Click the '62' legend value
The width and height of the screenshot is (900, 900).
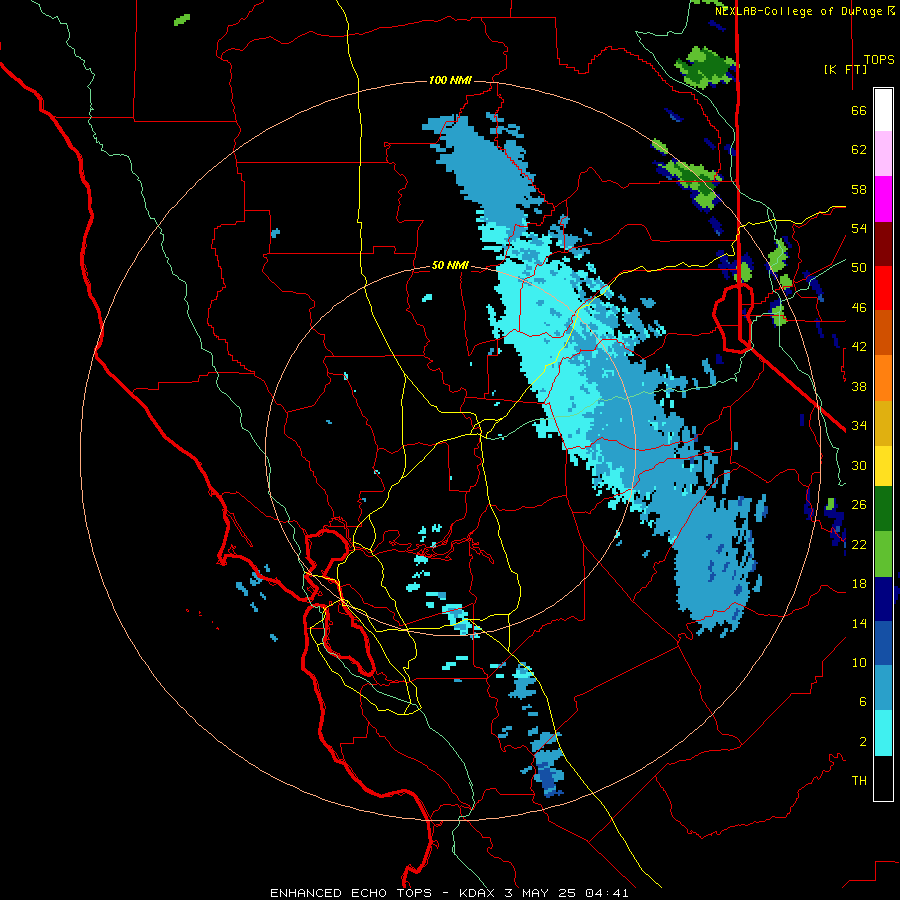point(859,150)
